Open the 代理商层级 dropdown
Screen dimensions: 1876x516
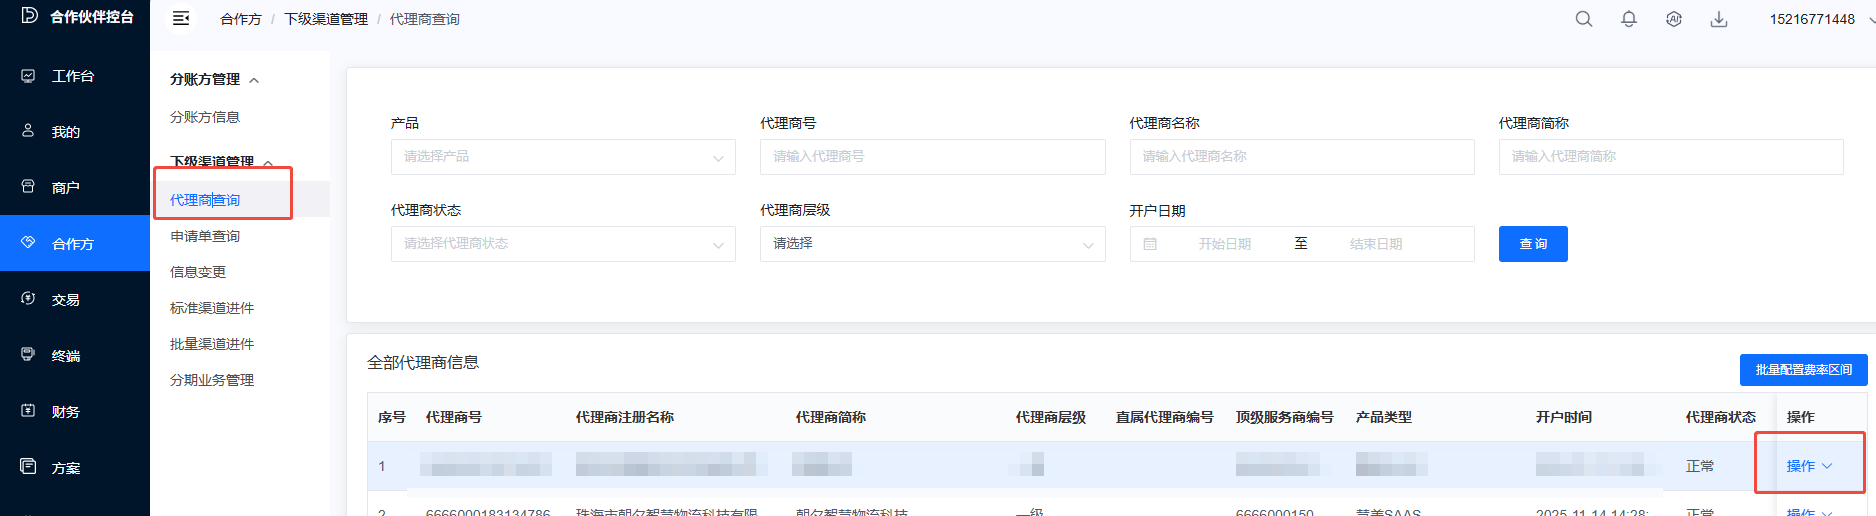pos(932,244)
